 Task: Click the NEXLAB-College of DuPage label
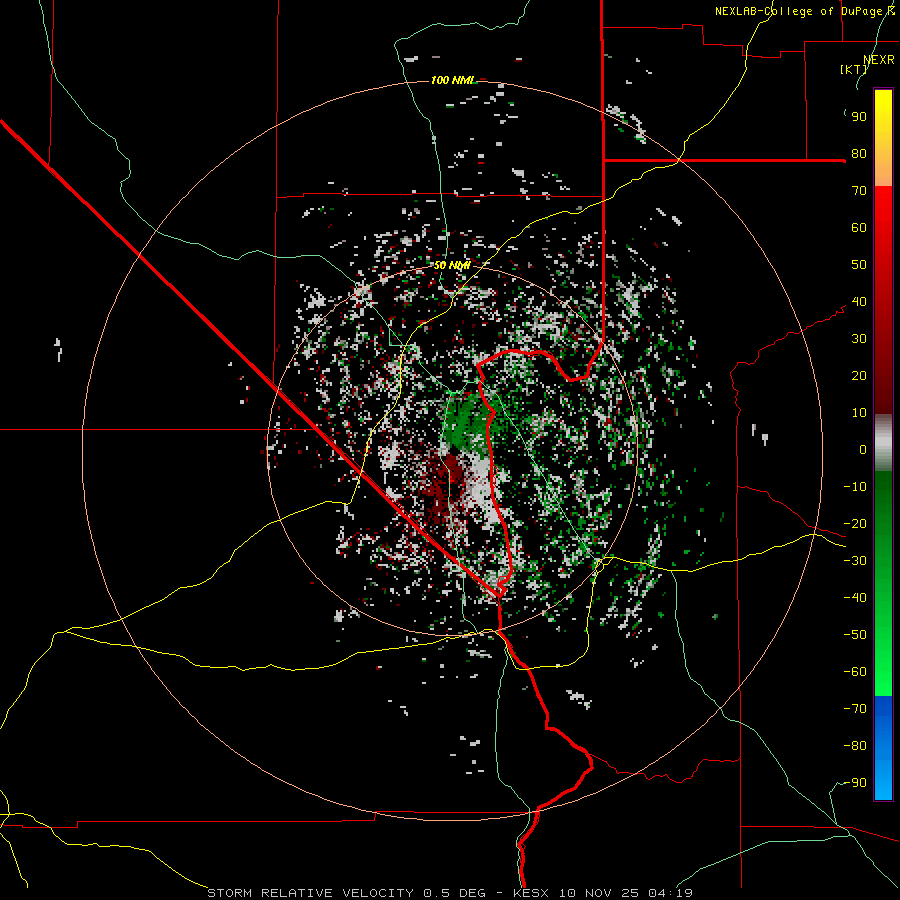pyautogui.click(x=800, y=11)
